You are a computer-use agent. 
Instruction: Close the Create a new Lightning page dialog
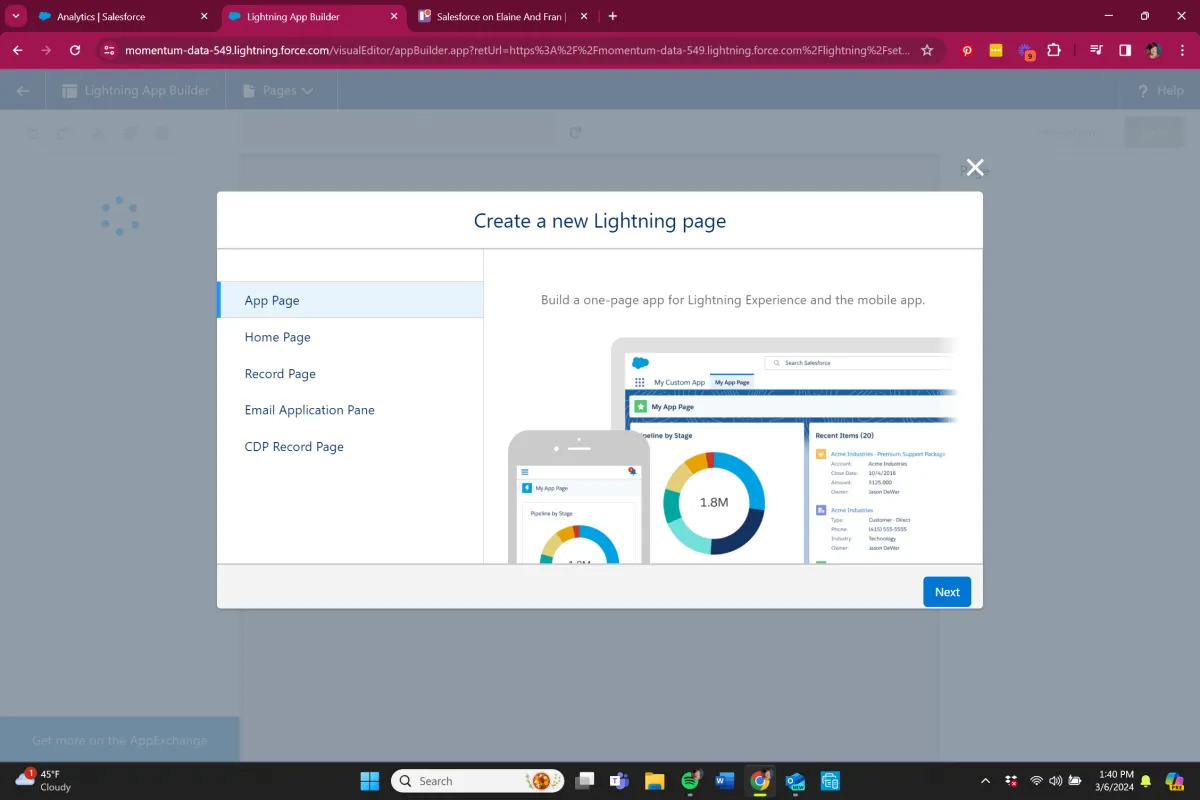[975, 168]
